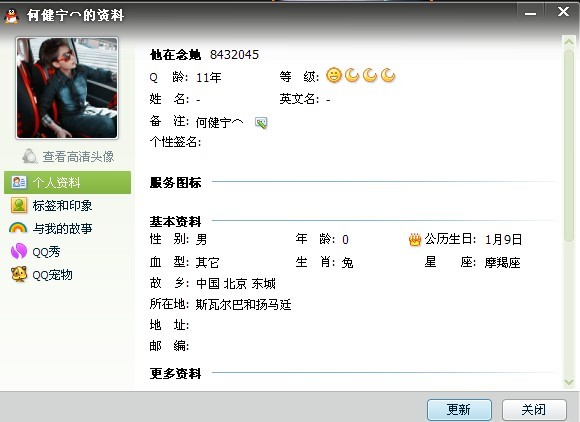The width and height of the screenshot is (580, 422).
Task: Open the 个人资料 tab
Action: pyautogui.click(x=67, y=182)
